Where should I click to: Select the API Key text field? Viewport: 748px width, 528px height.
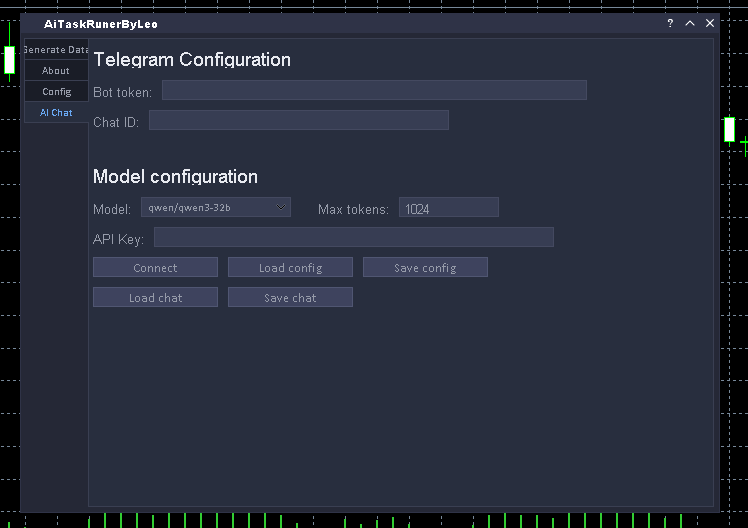tap(353, 238)
